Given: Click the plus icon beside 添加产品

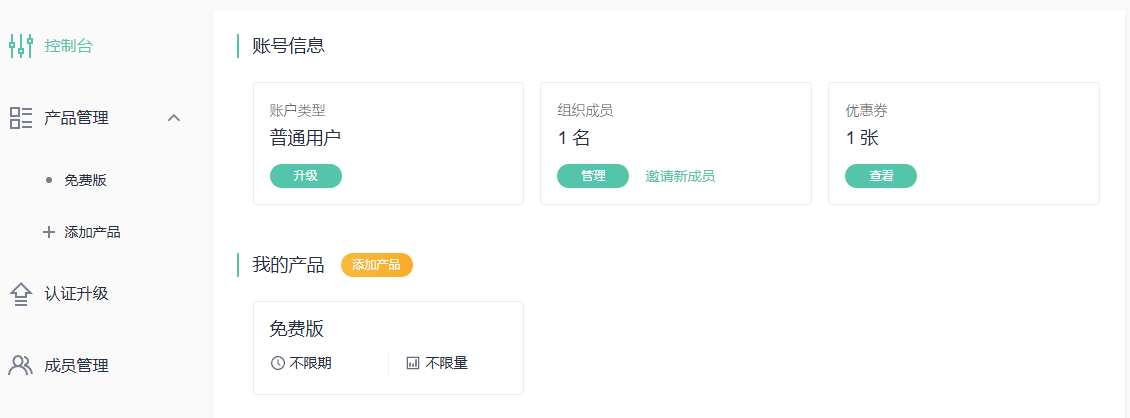Looking at the screenshot, I should [49, 232].
